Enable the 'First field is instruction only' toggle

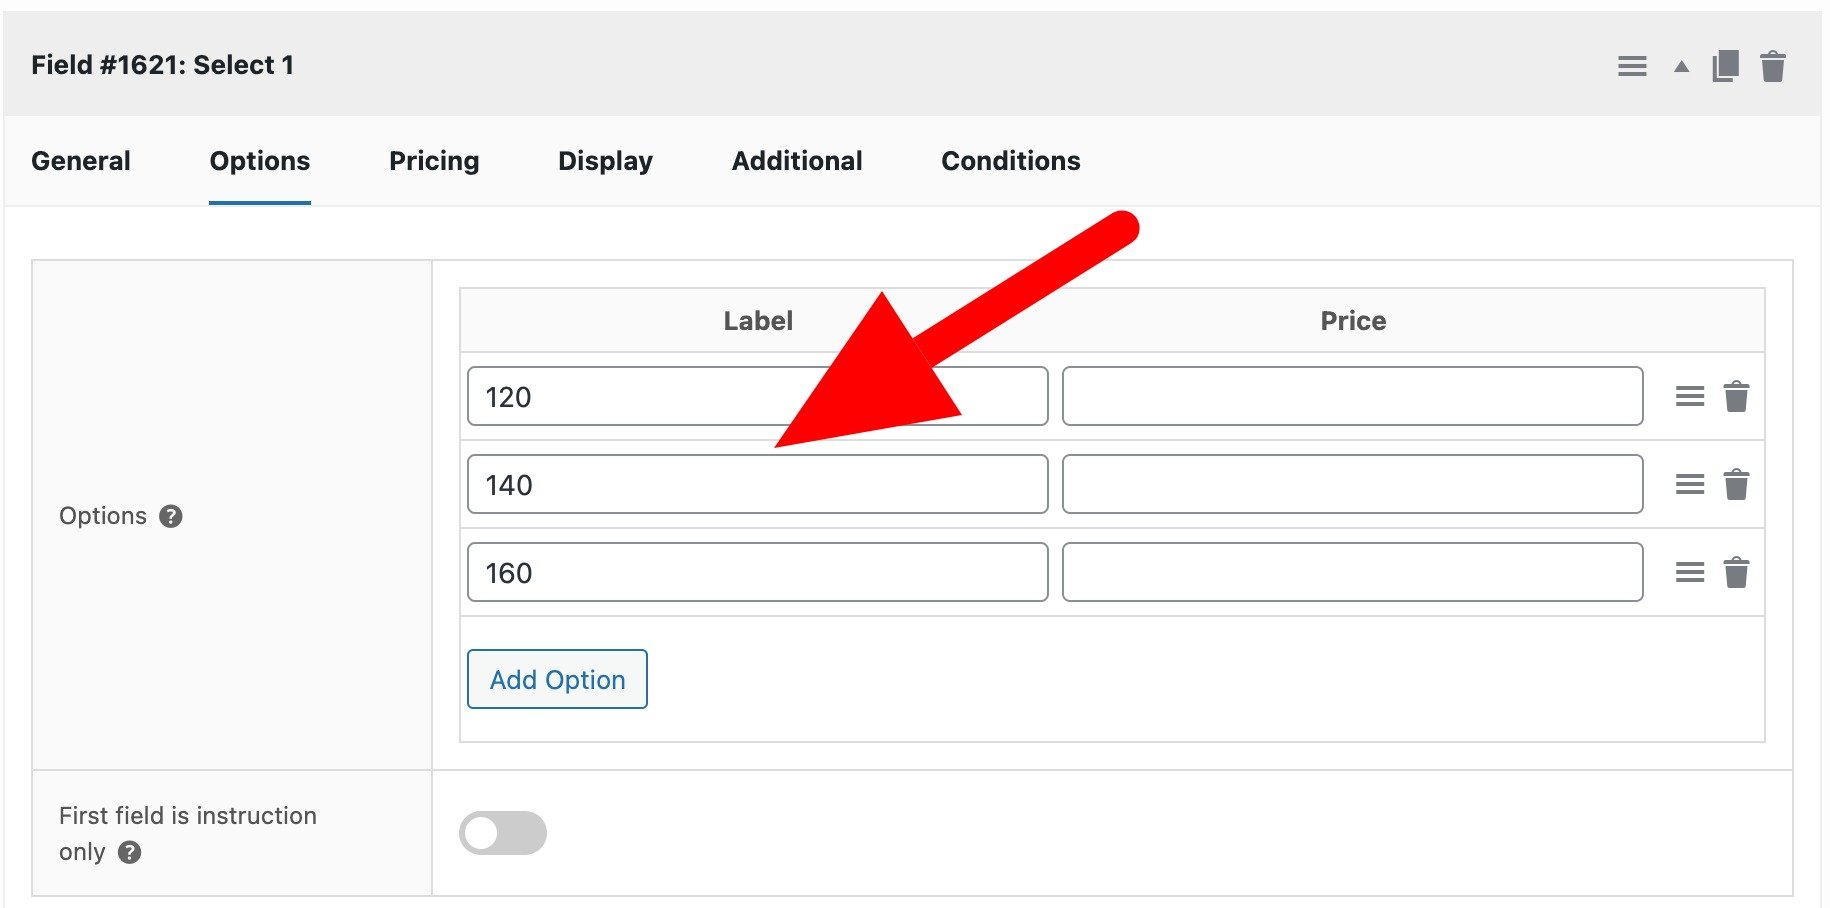coord(503,832)
